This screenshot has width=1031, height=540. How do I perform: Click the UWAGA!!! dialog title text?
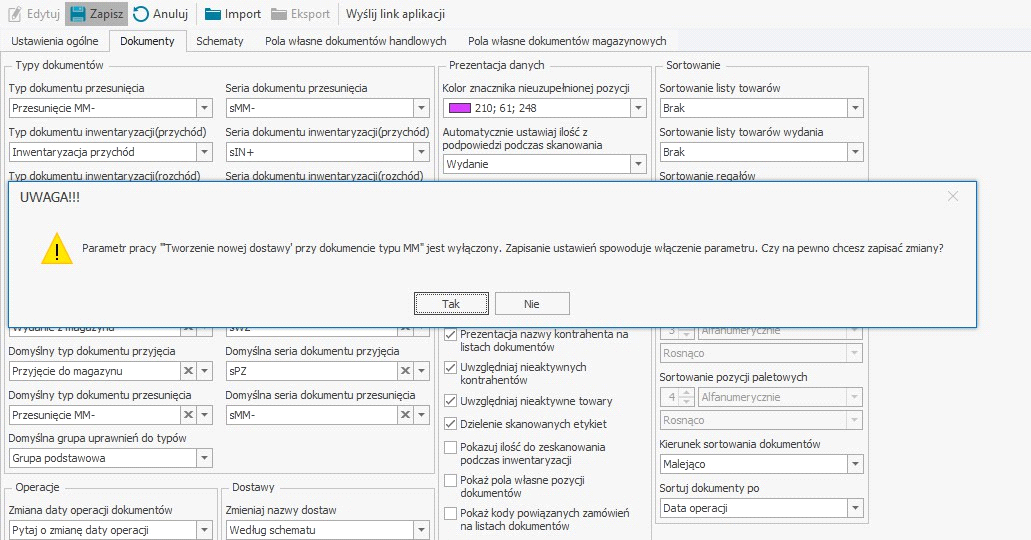[x=50, y=197]
